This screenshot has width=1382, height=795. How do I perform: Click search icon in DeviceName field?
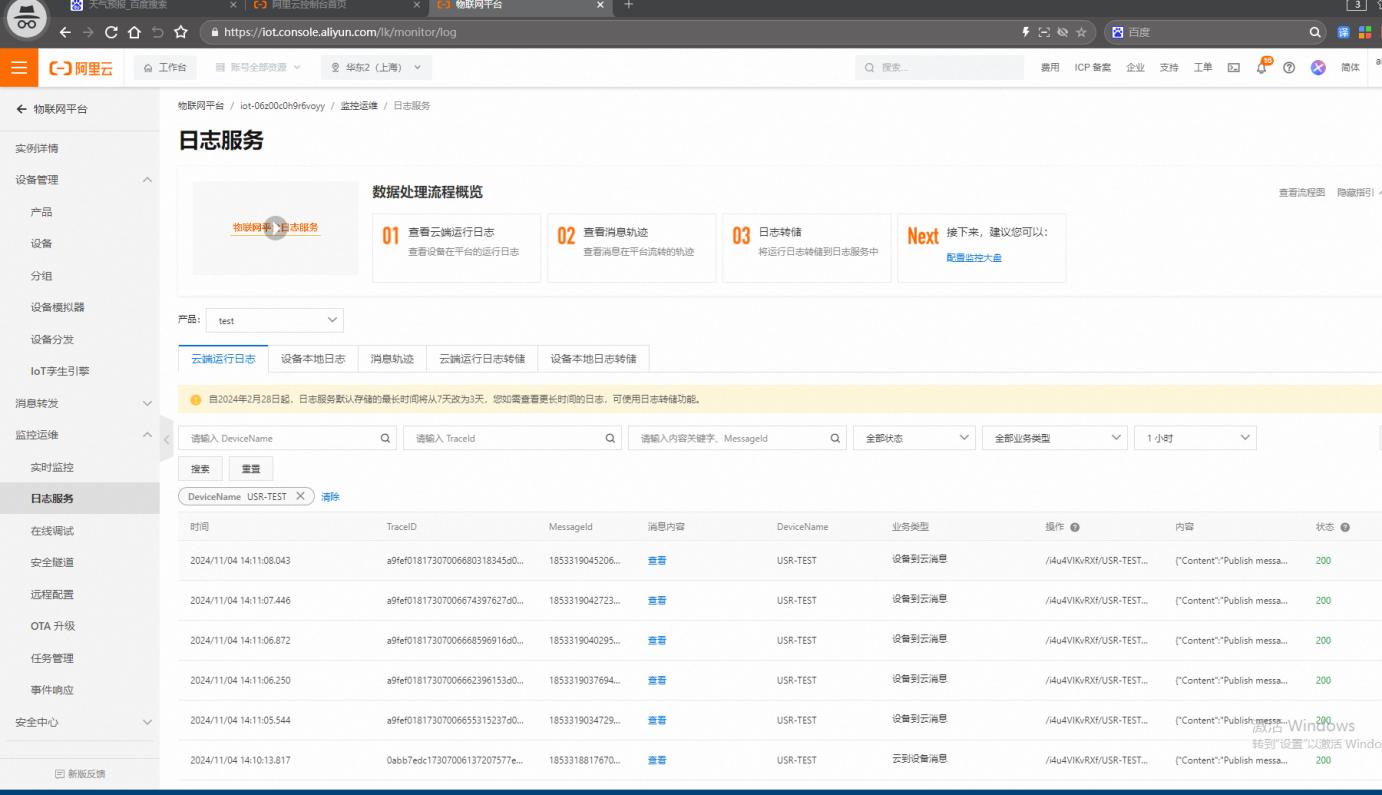pos(386,438)
